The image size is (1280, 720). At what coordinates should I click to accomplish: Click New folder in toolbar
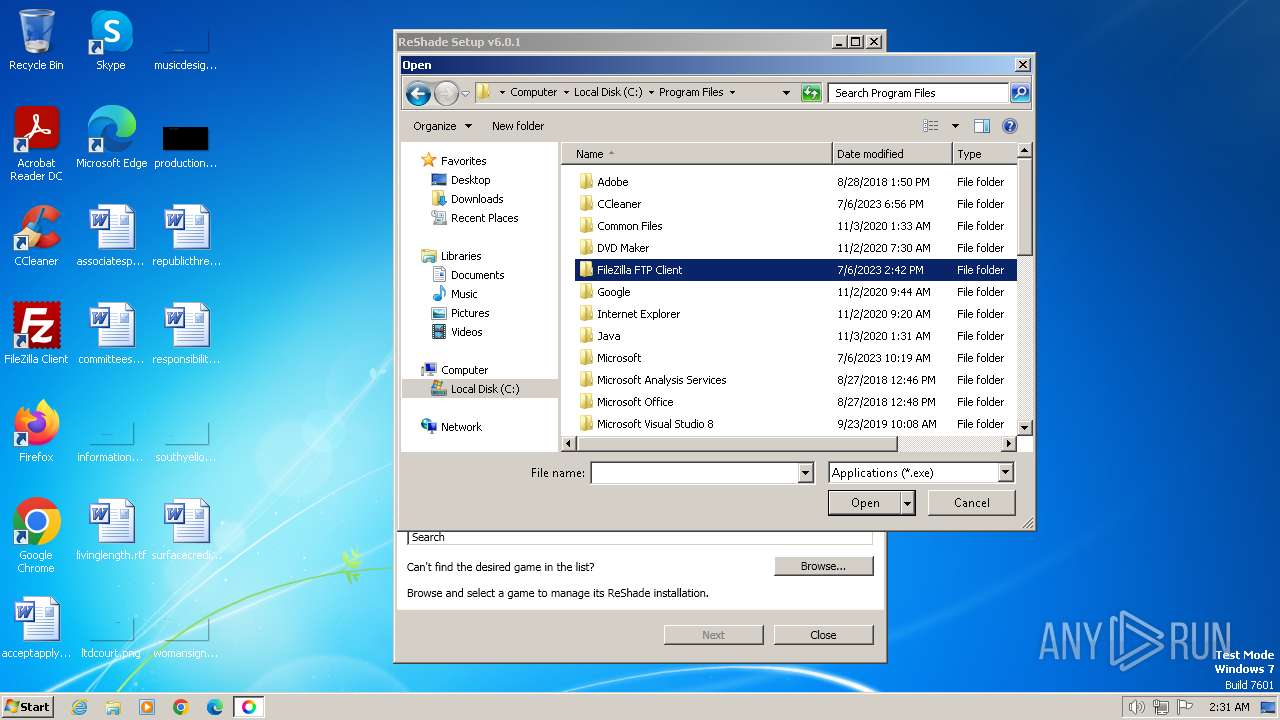pyautogui.click(x=518, y=126)
